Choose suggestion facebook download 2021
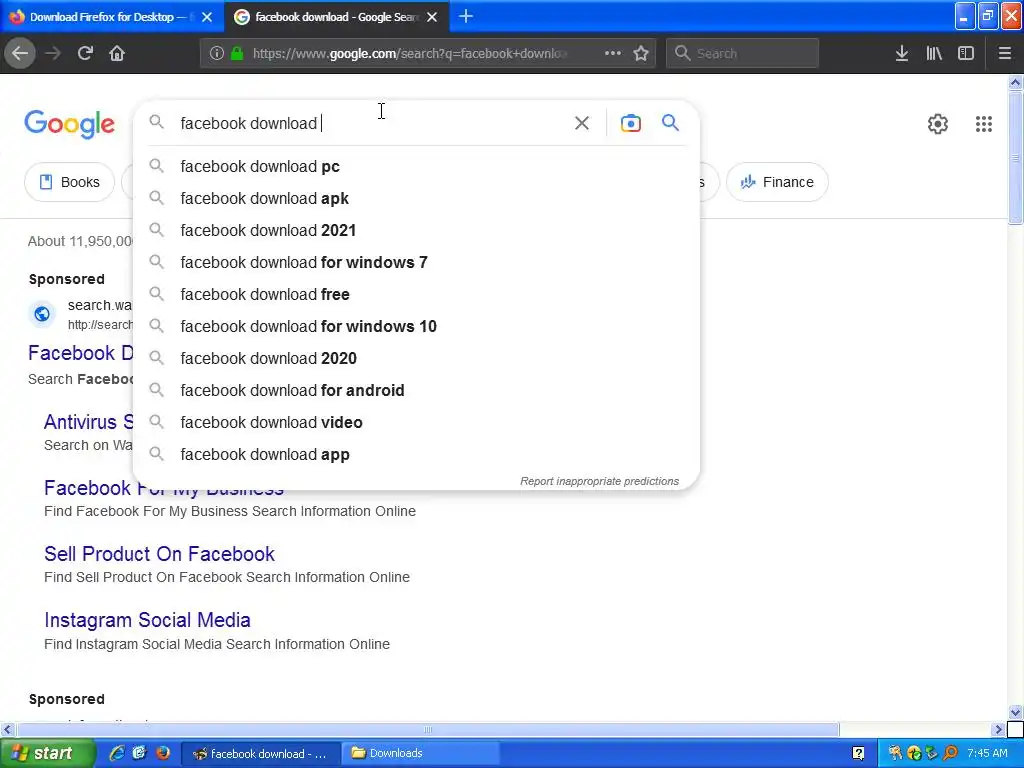 [416, 231]
